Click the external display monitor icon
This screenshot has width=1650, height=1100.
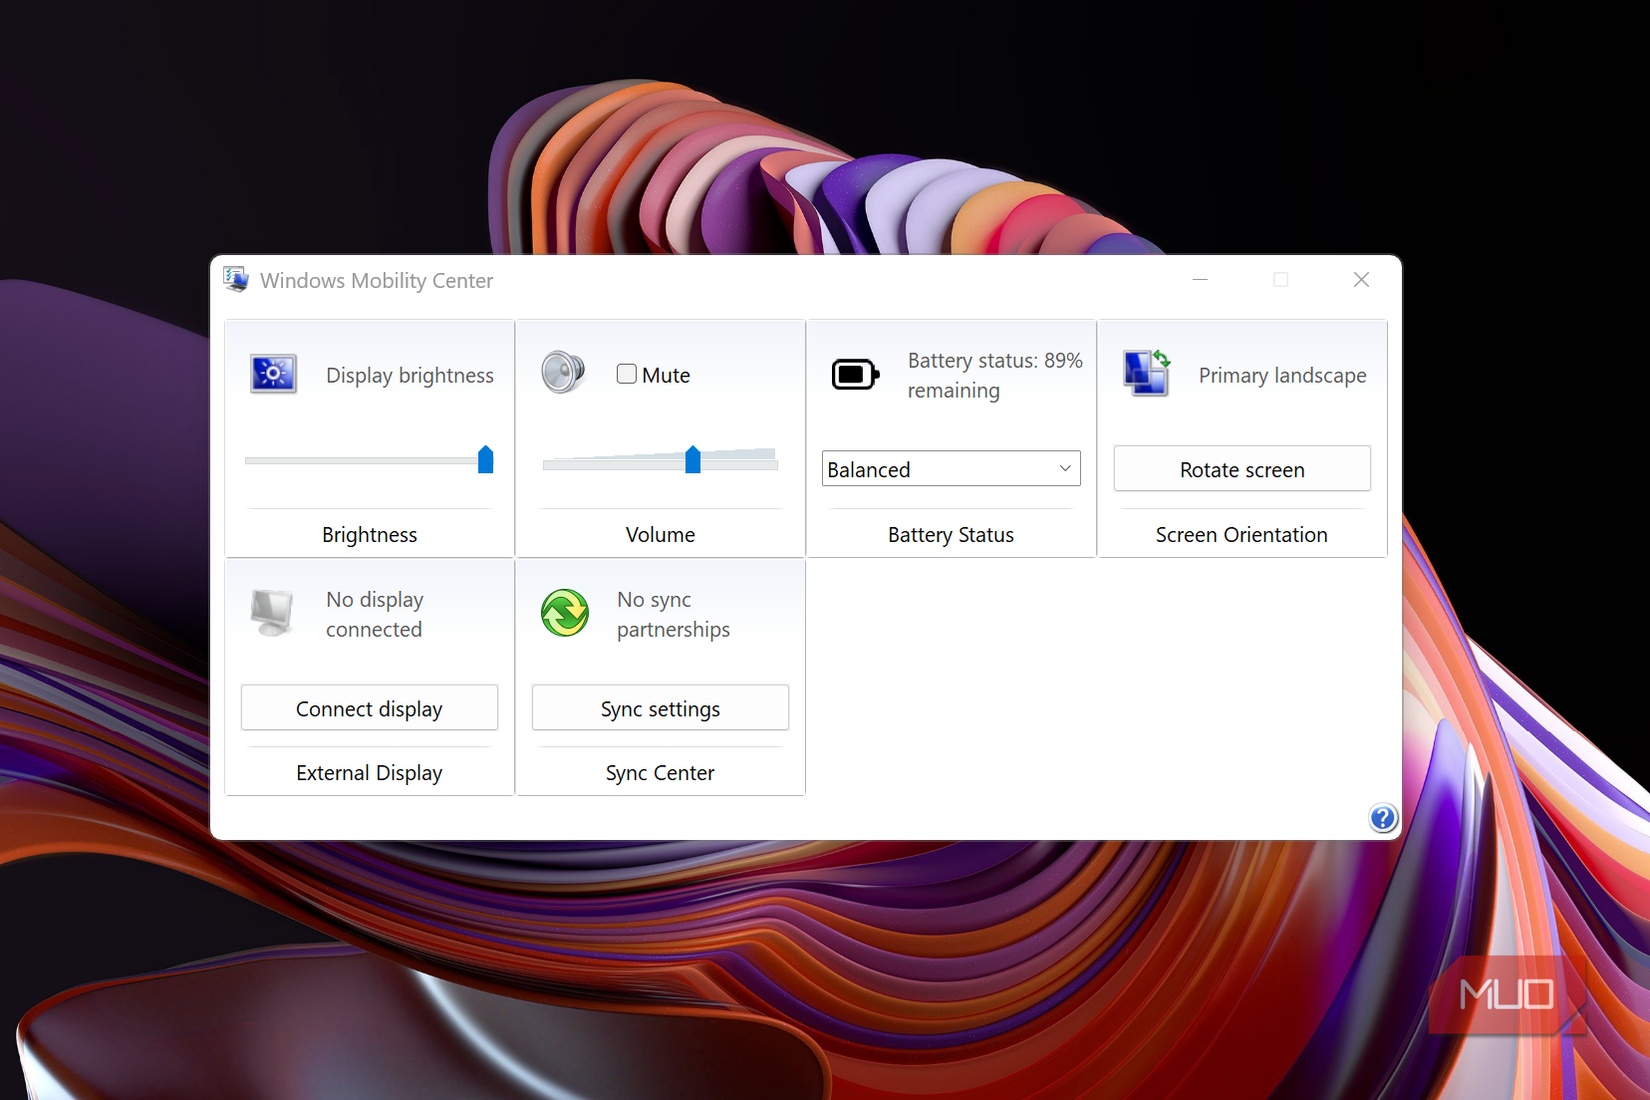272,612
